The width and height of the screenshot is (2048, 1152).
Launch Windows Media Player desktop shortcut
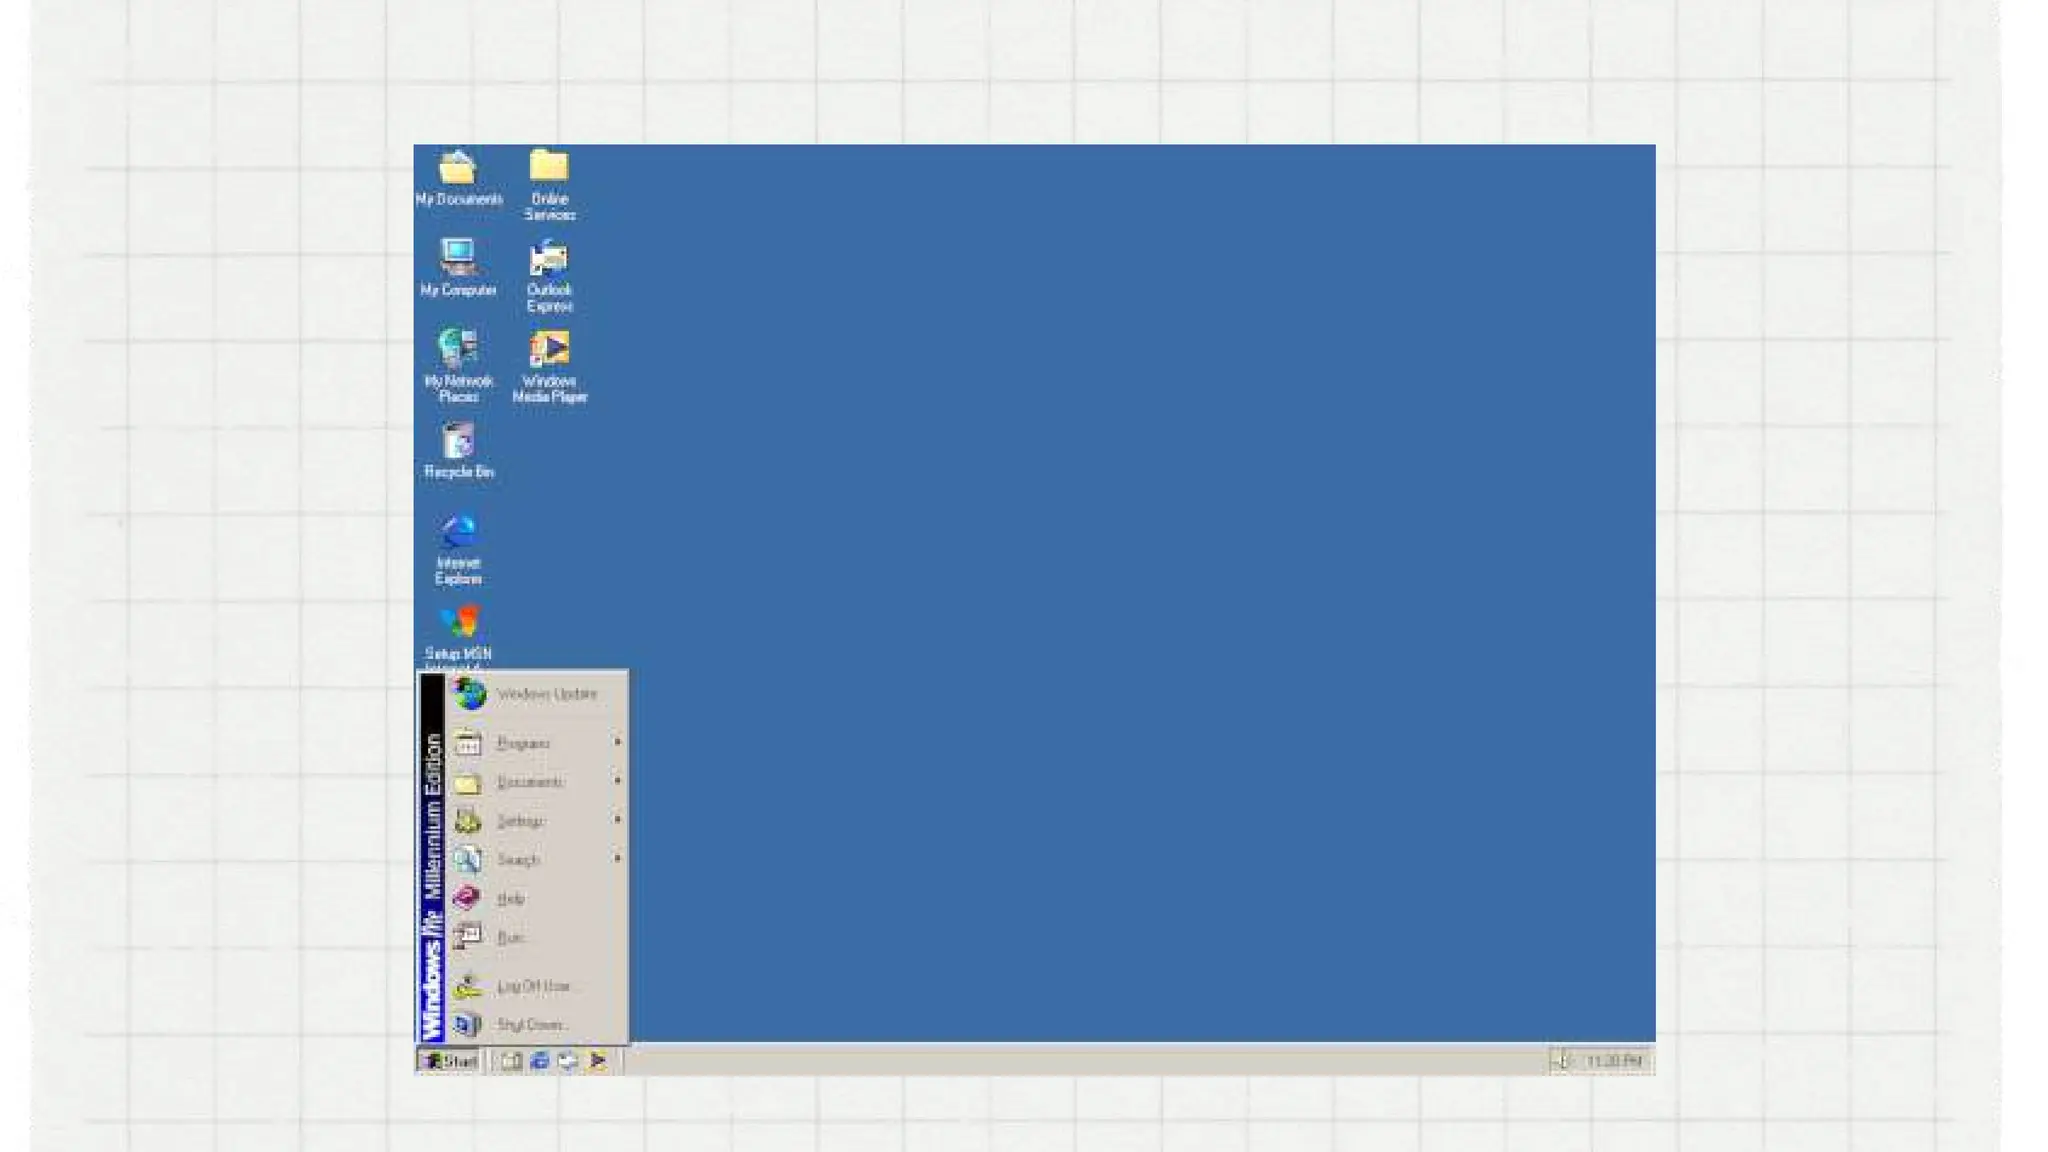coord(549,350)
